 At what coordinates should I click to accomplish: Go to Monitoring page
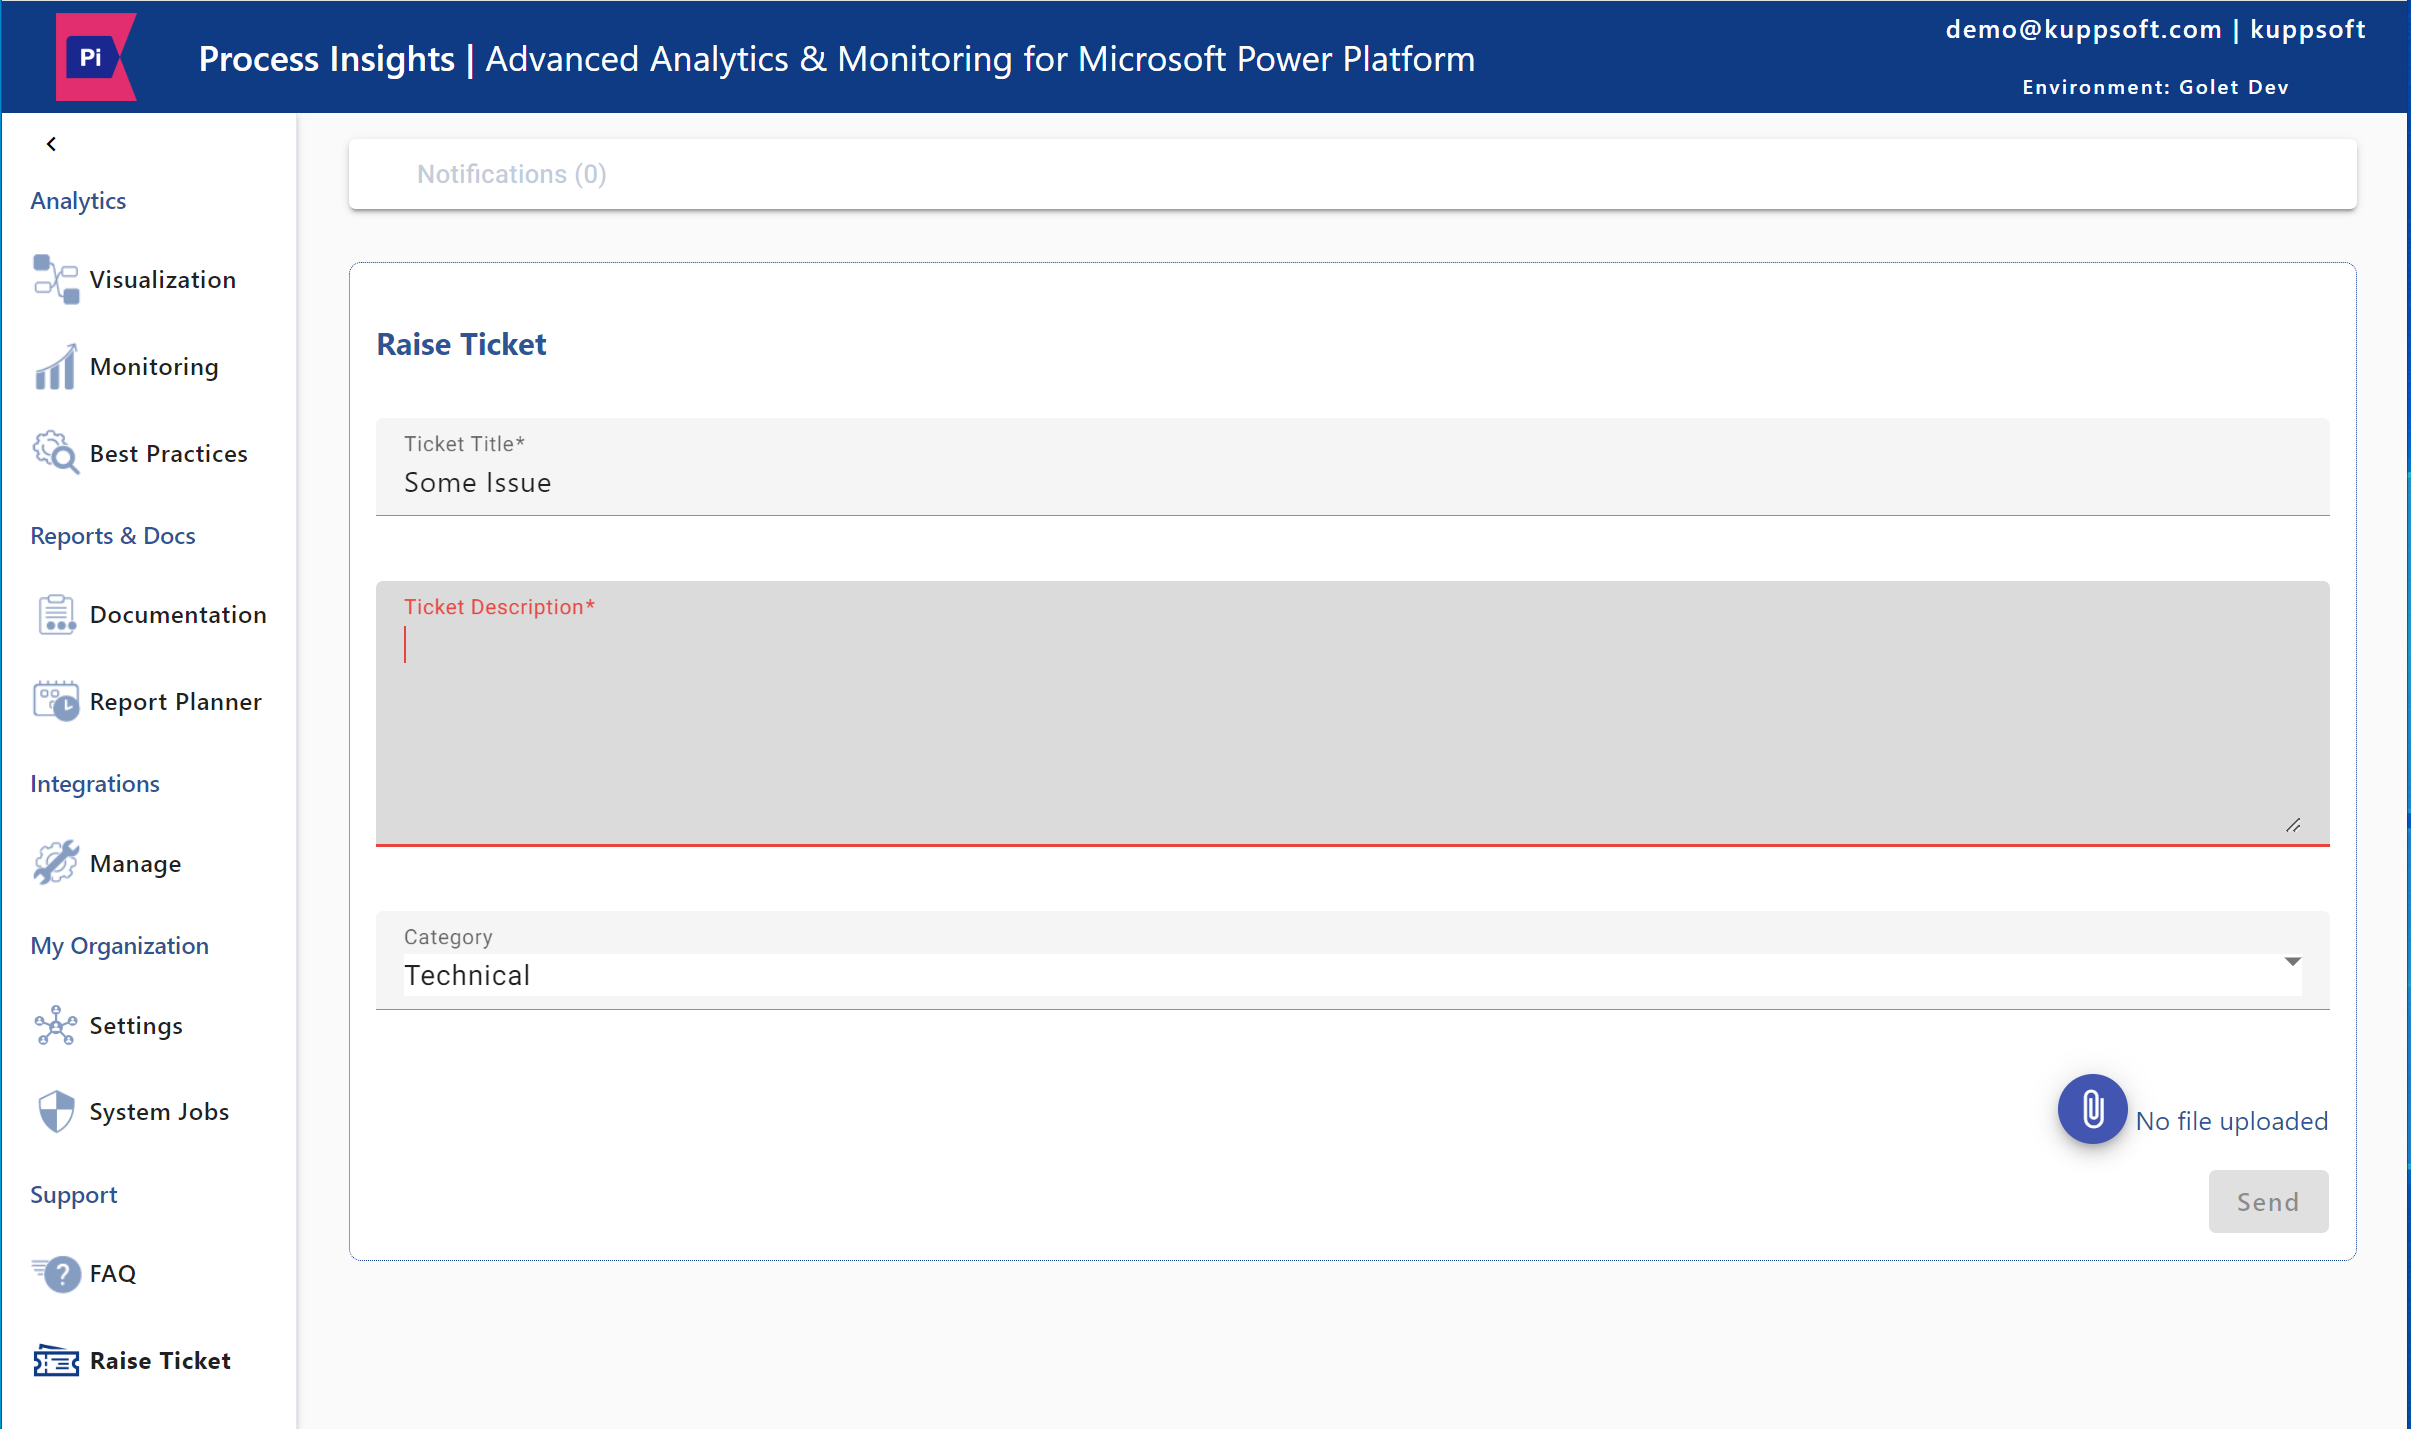(x=154, y=367)
